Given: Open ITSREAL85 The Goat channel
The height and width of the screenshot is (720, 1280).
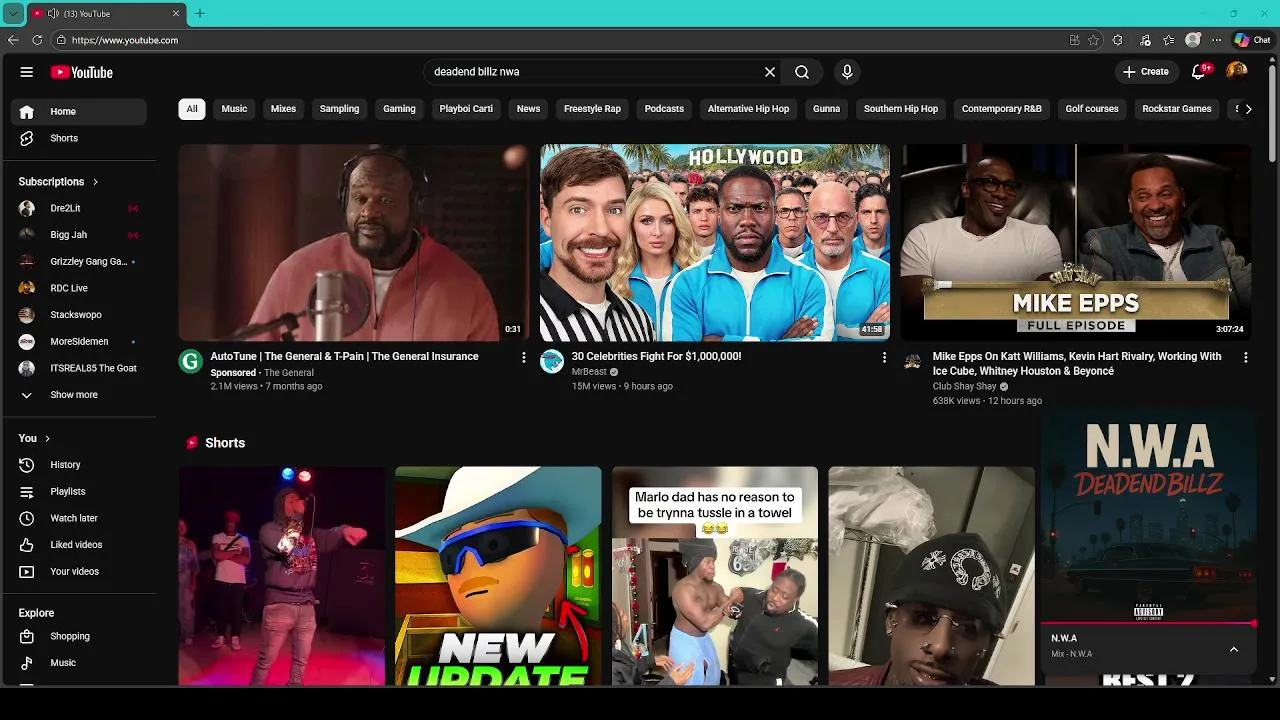Looking at the screenshot, I should 79,368.
